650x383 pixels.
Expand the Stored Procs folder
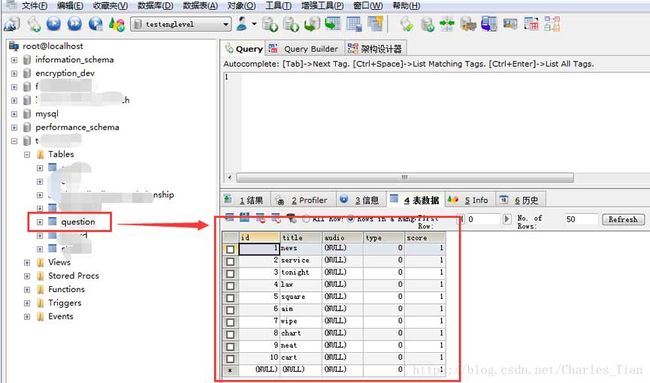tap(27, 276)
